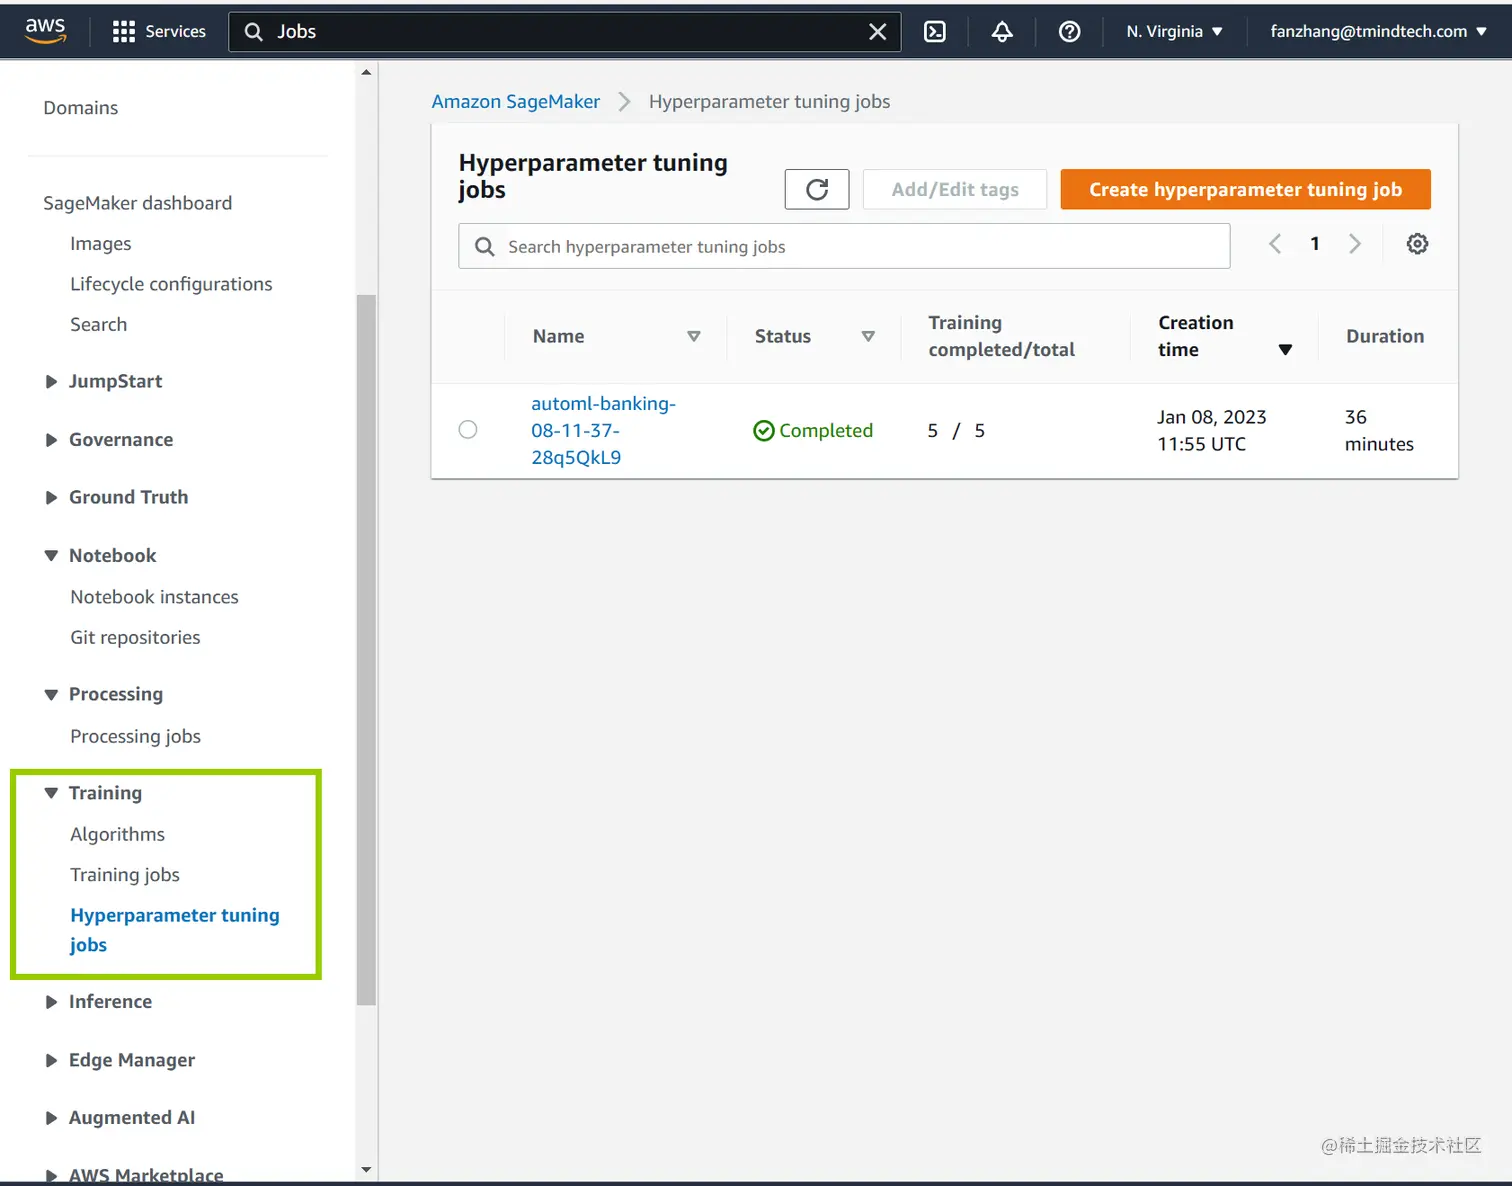
Task: Open the AWS home logo
Action: pos(46,31)
